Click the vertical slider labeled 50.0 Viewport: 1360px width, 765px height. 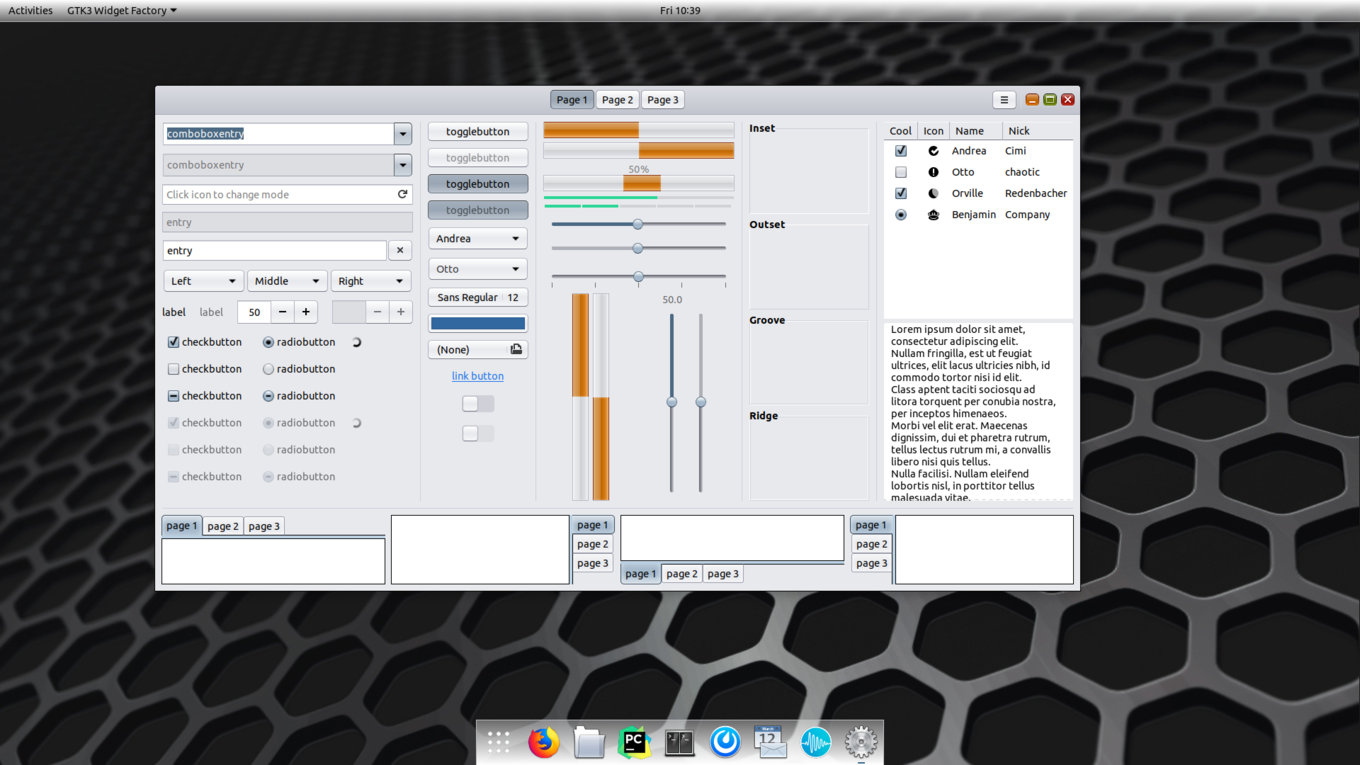tap(672, 402)
